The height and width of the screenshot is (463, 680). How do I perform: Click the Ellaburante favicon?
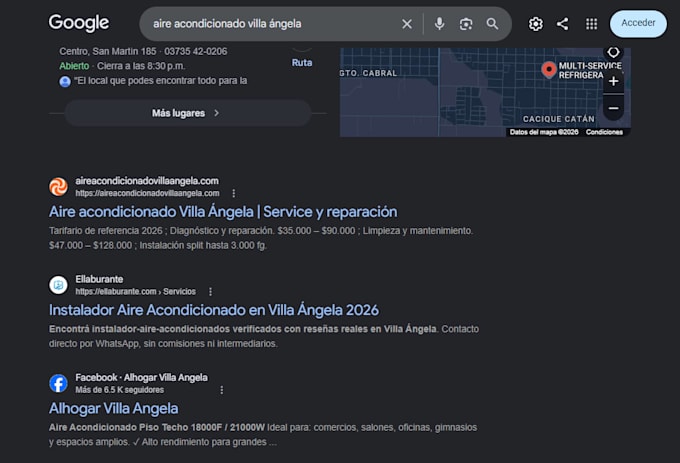[x=58, y=285]
